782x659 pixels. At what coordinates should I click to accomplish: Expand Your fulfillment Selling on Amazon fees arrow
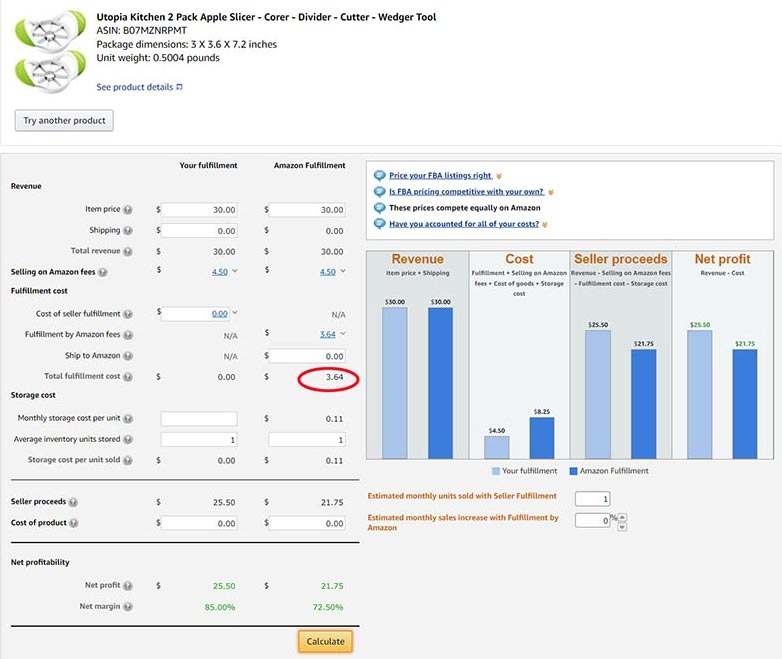[235, 271]
